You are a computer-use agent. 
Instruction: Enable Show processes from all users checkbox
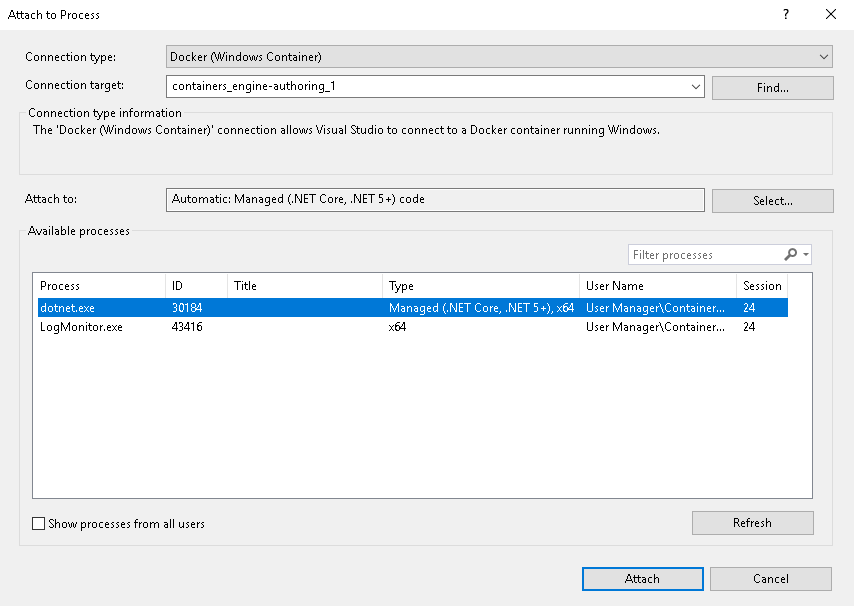pyautogui.click(x=38, y=524)
